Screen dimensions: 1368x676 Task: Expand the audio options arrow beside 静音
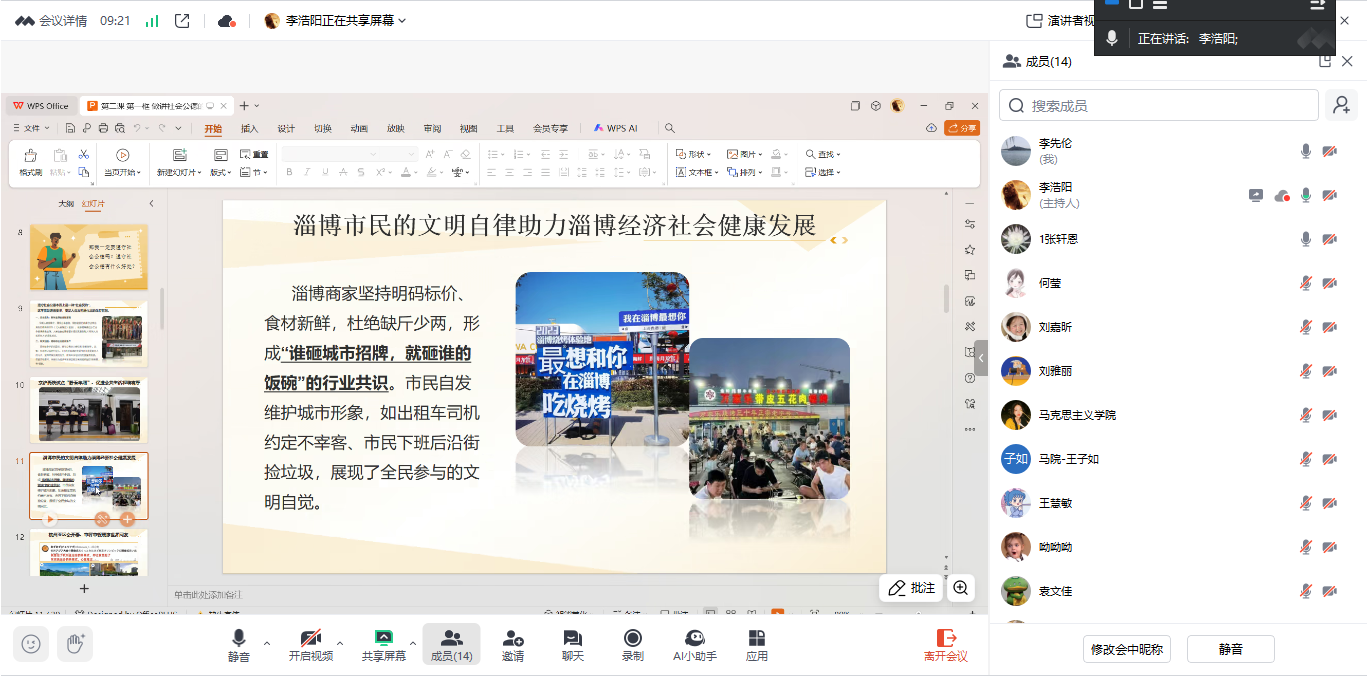click(266, 643)
